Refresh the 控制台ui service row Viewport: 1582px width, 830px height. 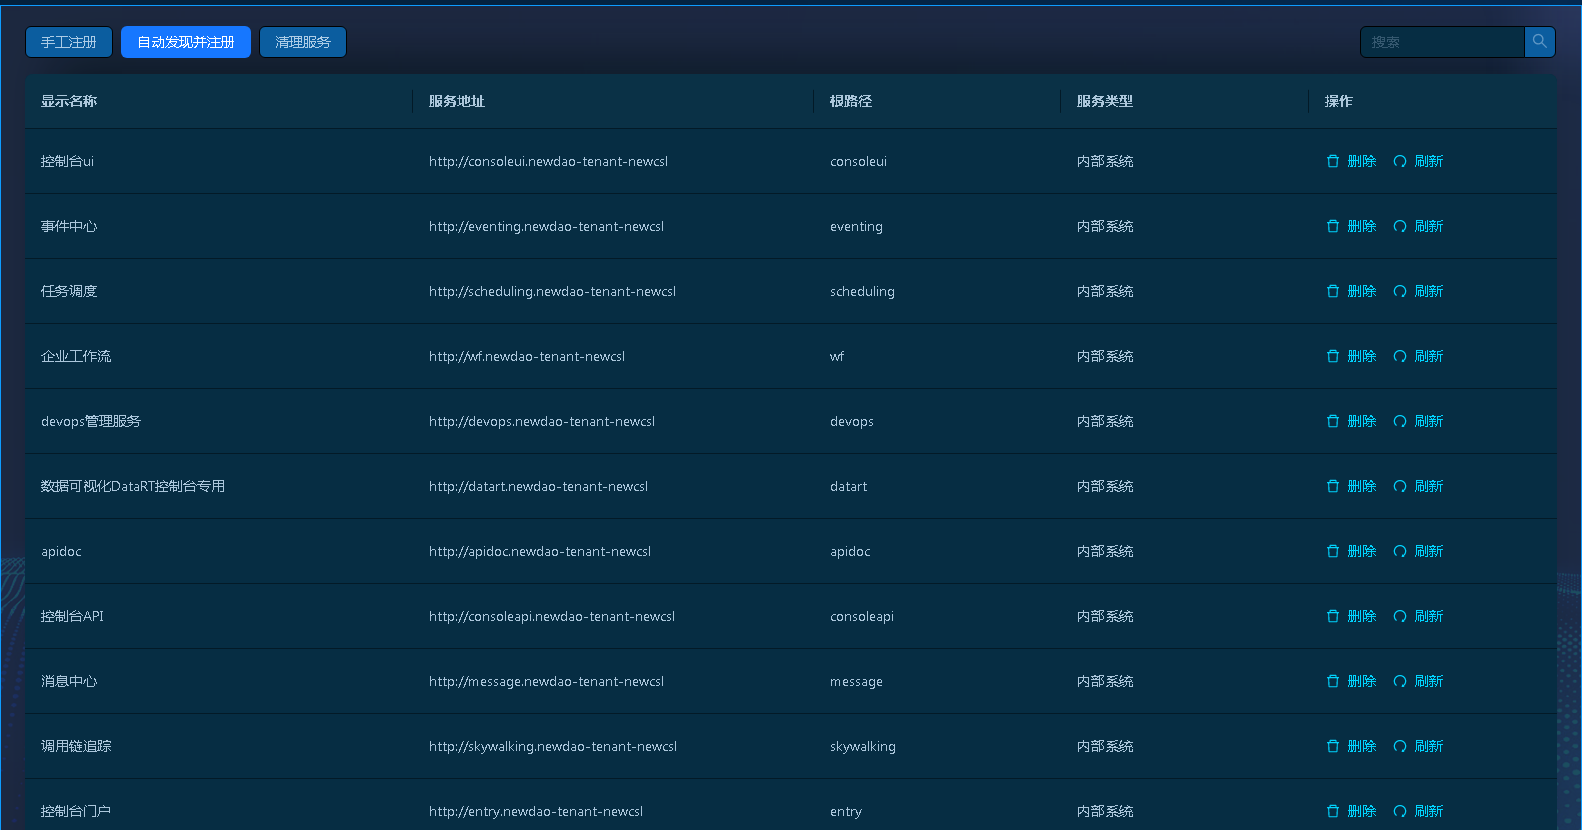pyautogui.click(x=1418, y=161)
